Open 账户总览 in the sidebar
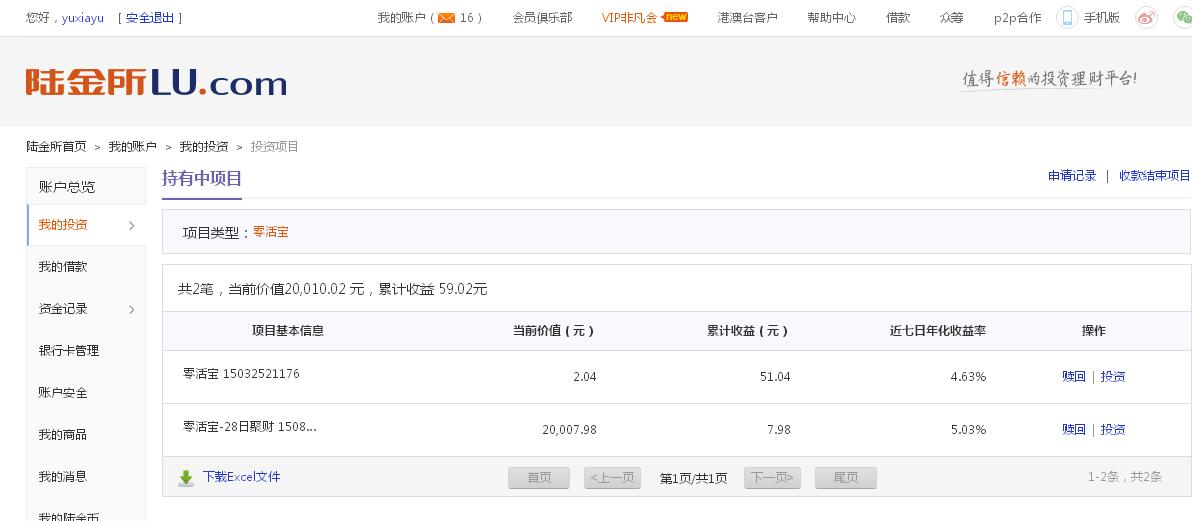 click(67, 186)
